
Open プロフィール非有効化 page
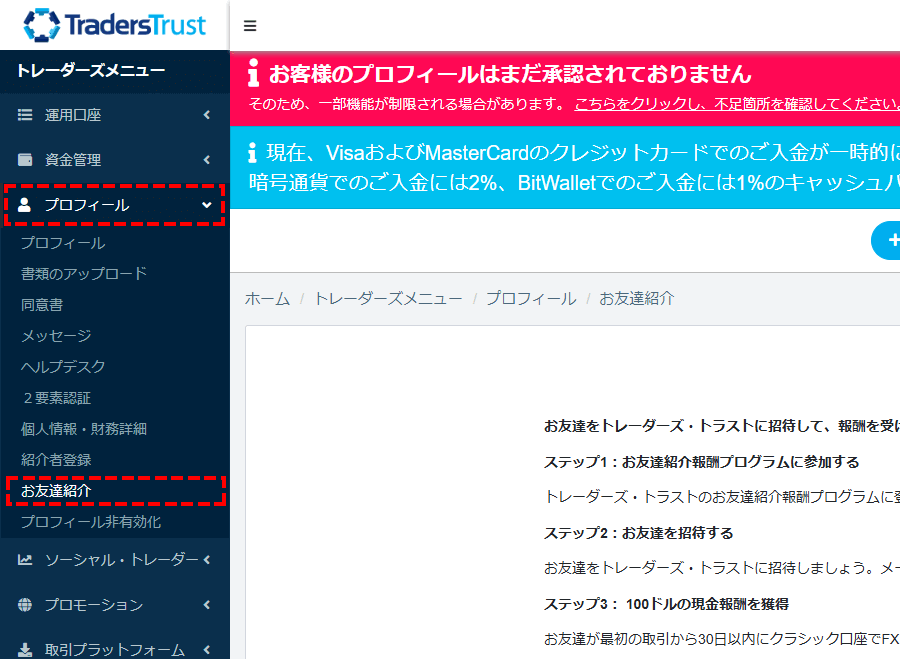[91, 522]
